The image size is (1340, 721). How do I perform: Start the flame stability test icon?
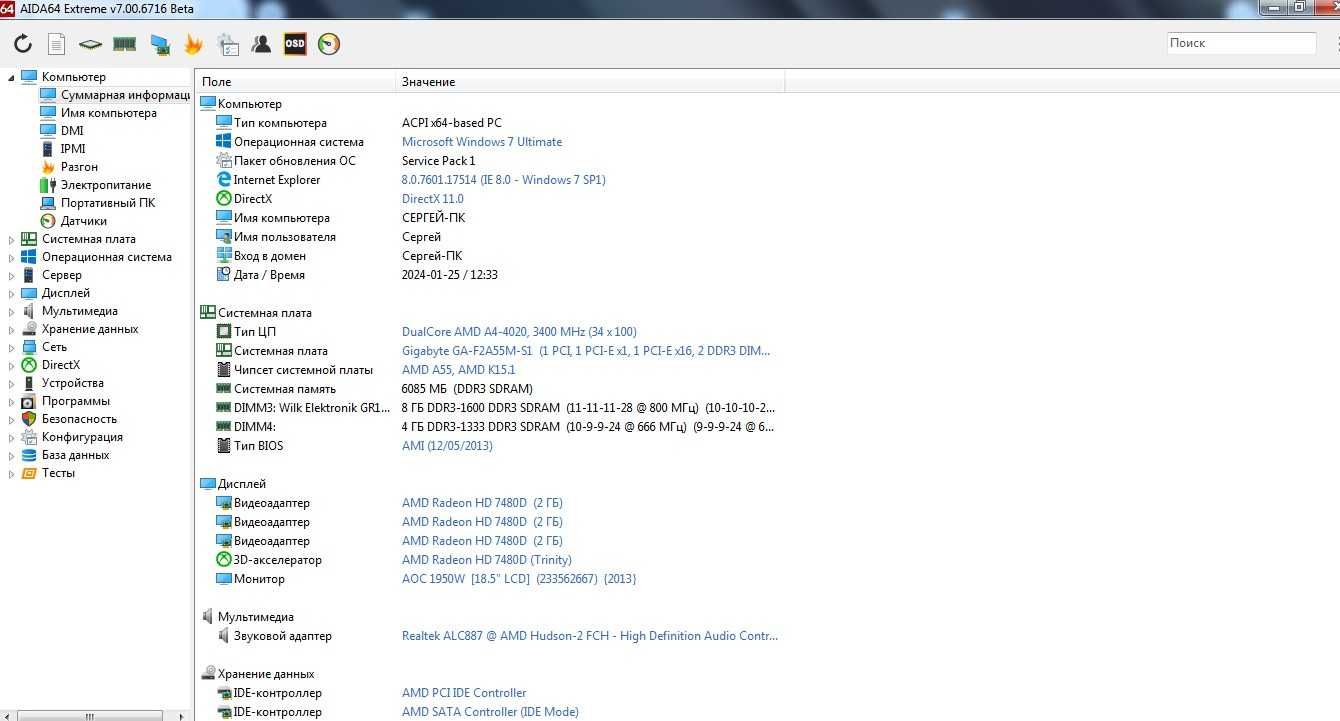(x=193, y=44)
